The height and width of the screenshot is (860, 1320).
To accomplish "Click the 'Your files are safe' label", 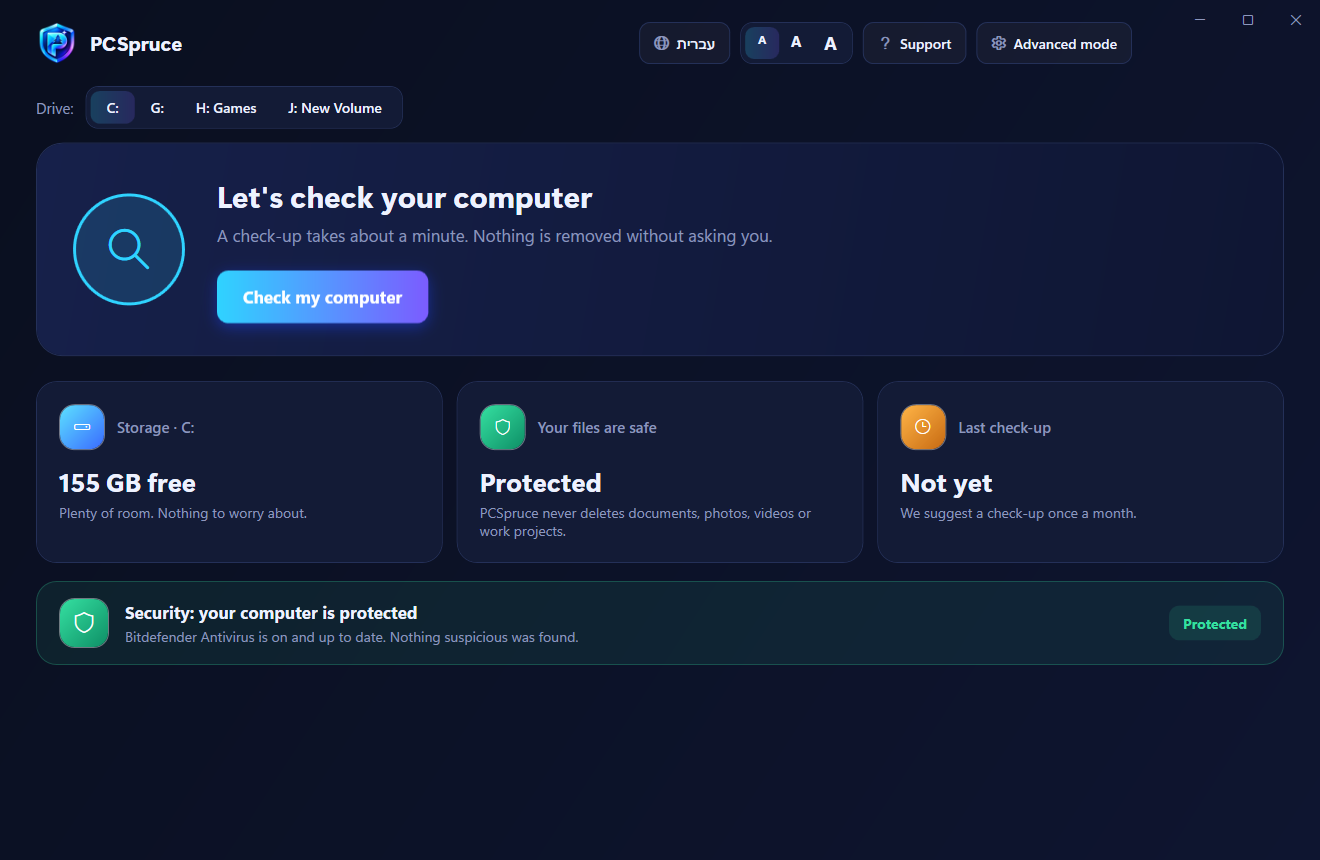I will pos(597,428).
